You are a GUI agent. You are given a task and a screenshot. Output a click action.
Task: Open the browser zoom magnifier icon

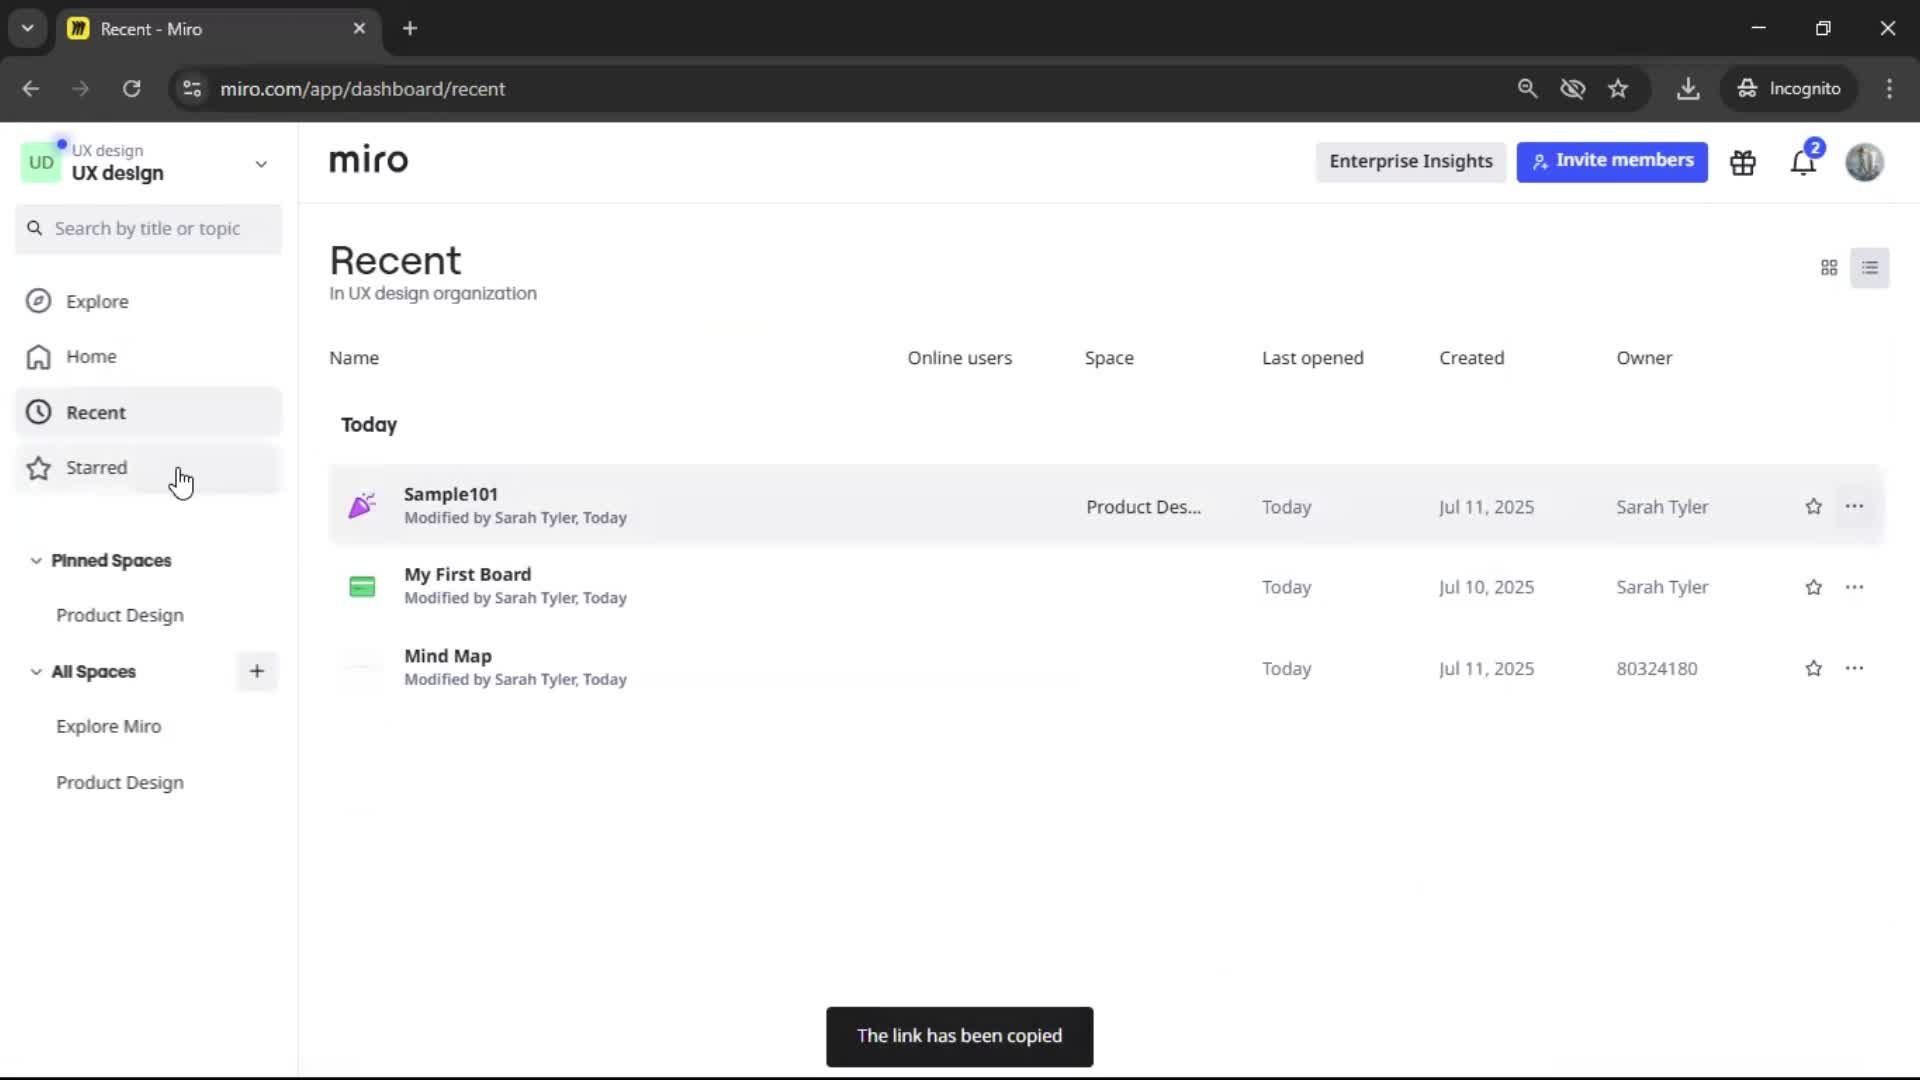[1527, 89]
